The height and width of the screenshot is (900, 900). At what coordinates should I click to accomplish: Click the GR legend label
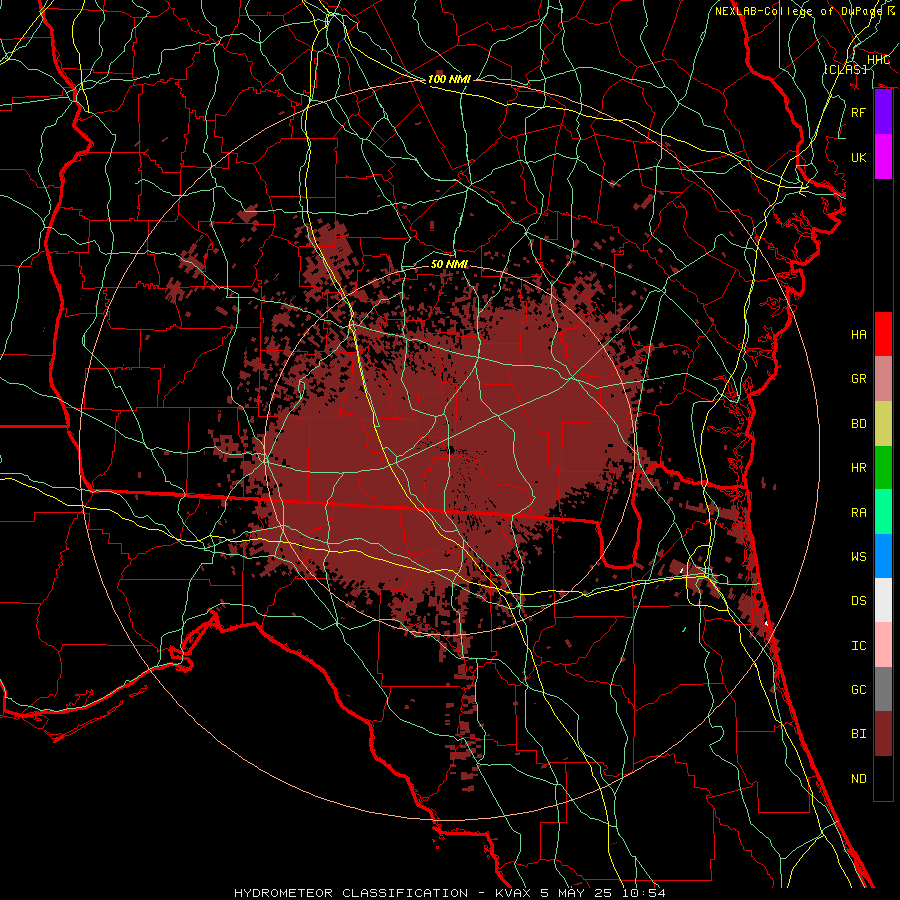859,379
